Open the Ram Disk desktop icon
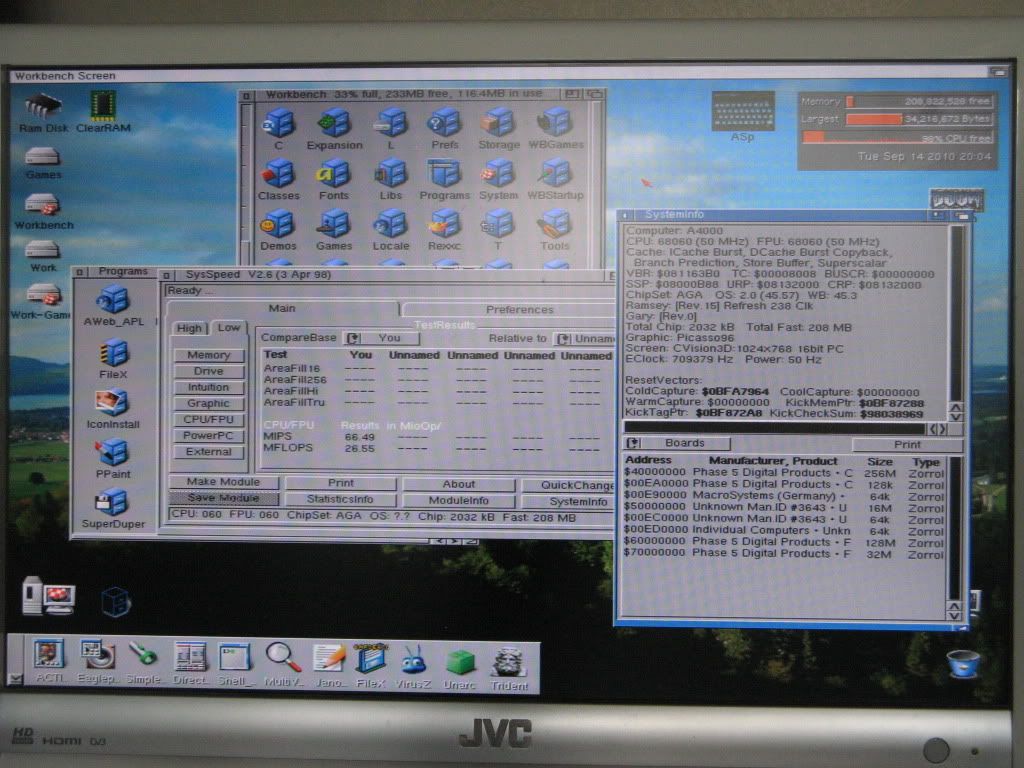 [x=43, y=106]
